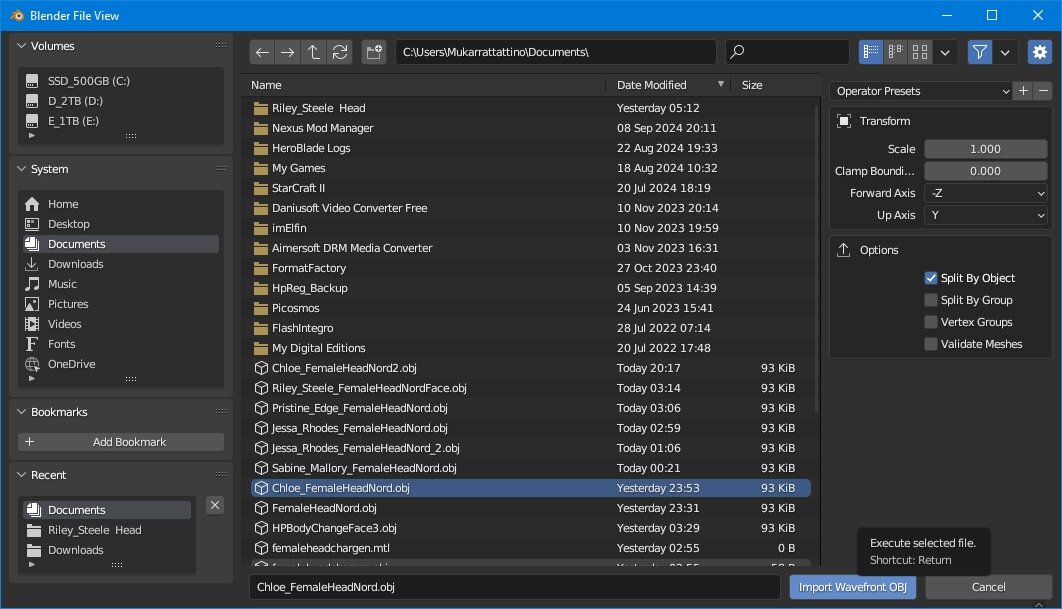Click Import Wavefront OBJ button
1062x609 pixels.
click(x=853, y=587)
